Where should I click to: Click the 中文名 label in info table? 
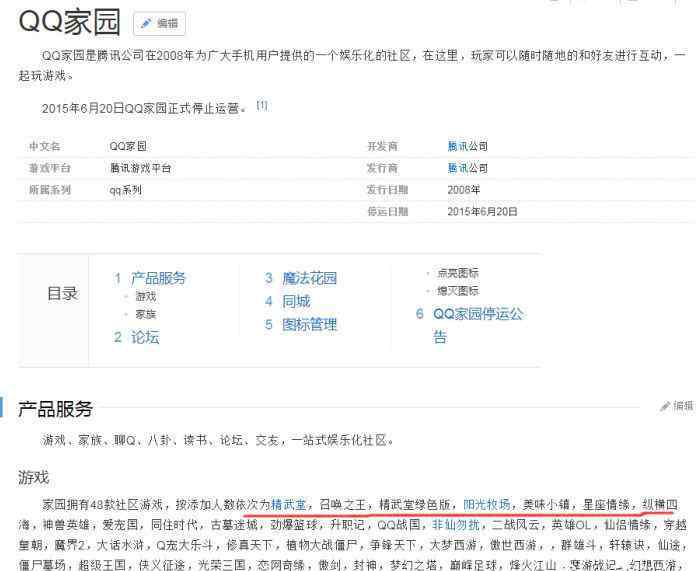45,146
